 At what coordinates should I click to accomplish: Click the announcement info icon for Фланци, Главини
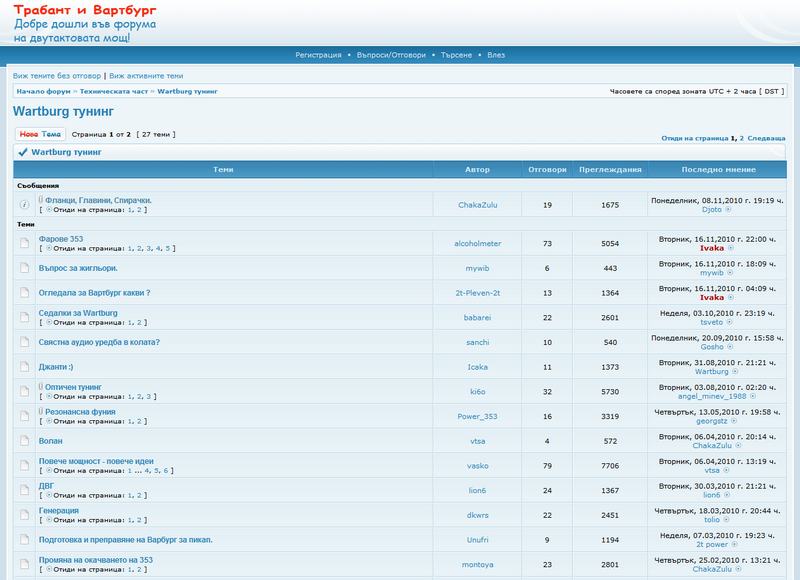click(24, 205)
